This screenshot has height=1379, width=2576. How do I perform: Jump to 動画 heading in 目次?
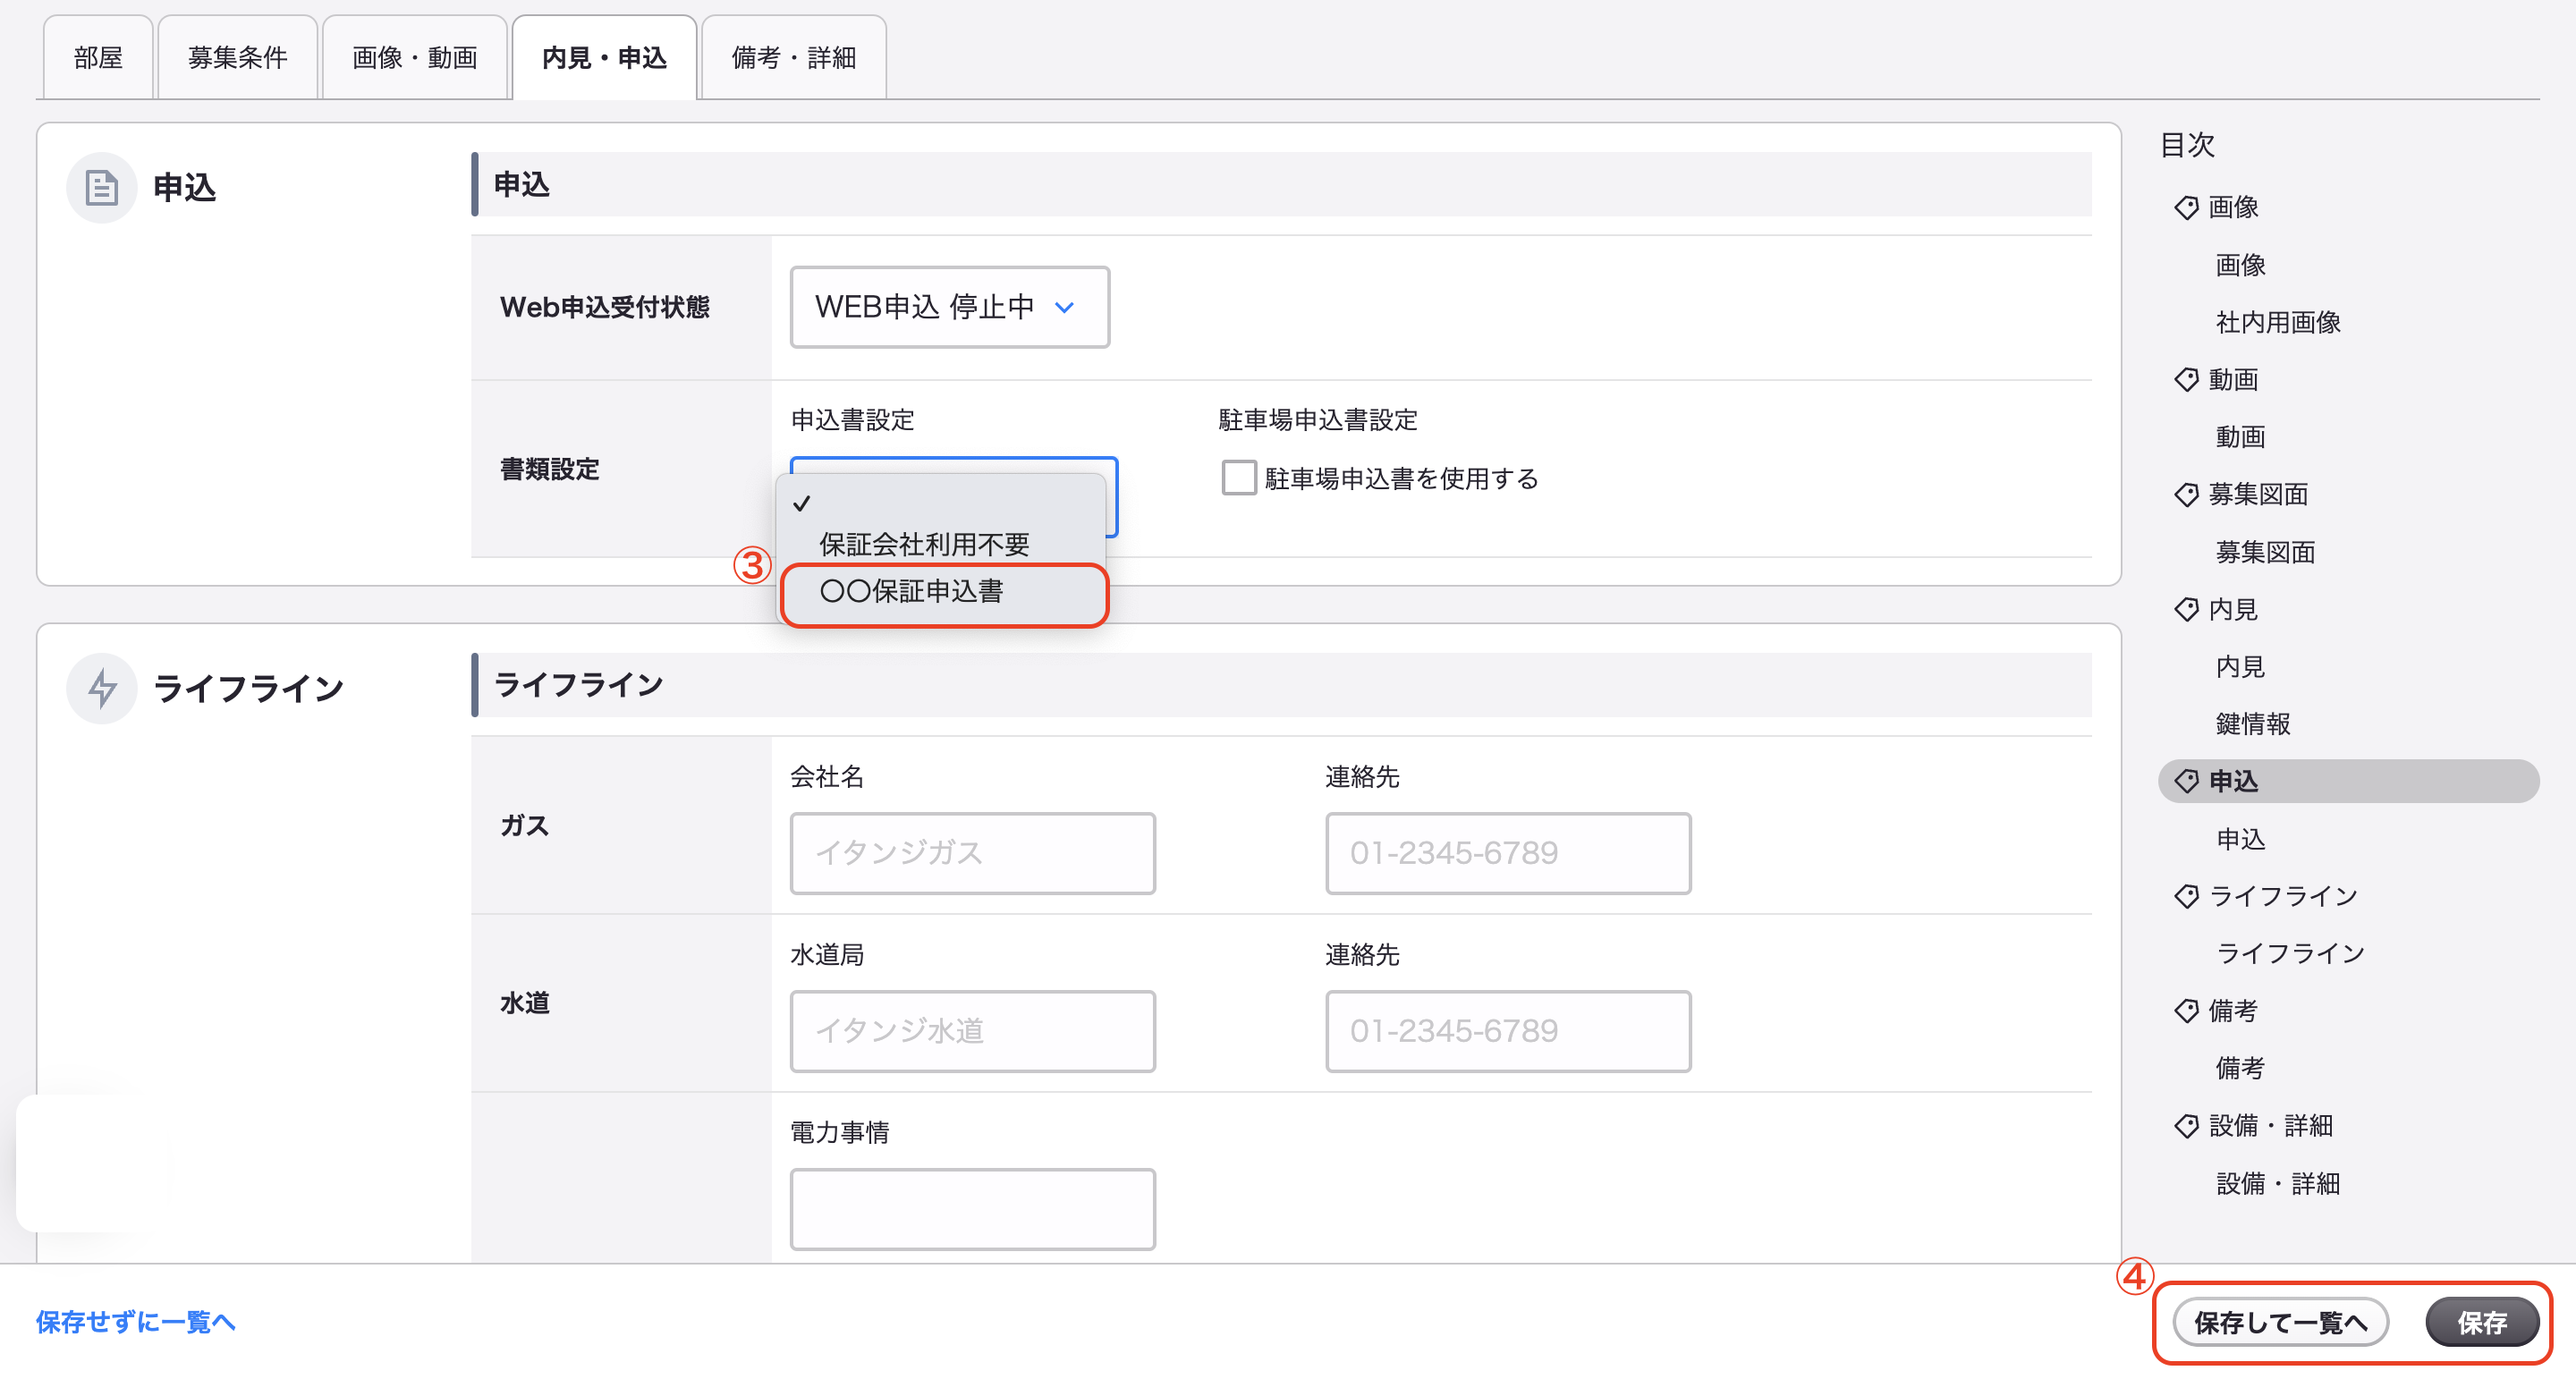pyautogui.click(x=2233, y=380)
